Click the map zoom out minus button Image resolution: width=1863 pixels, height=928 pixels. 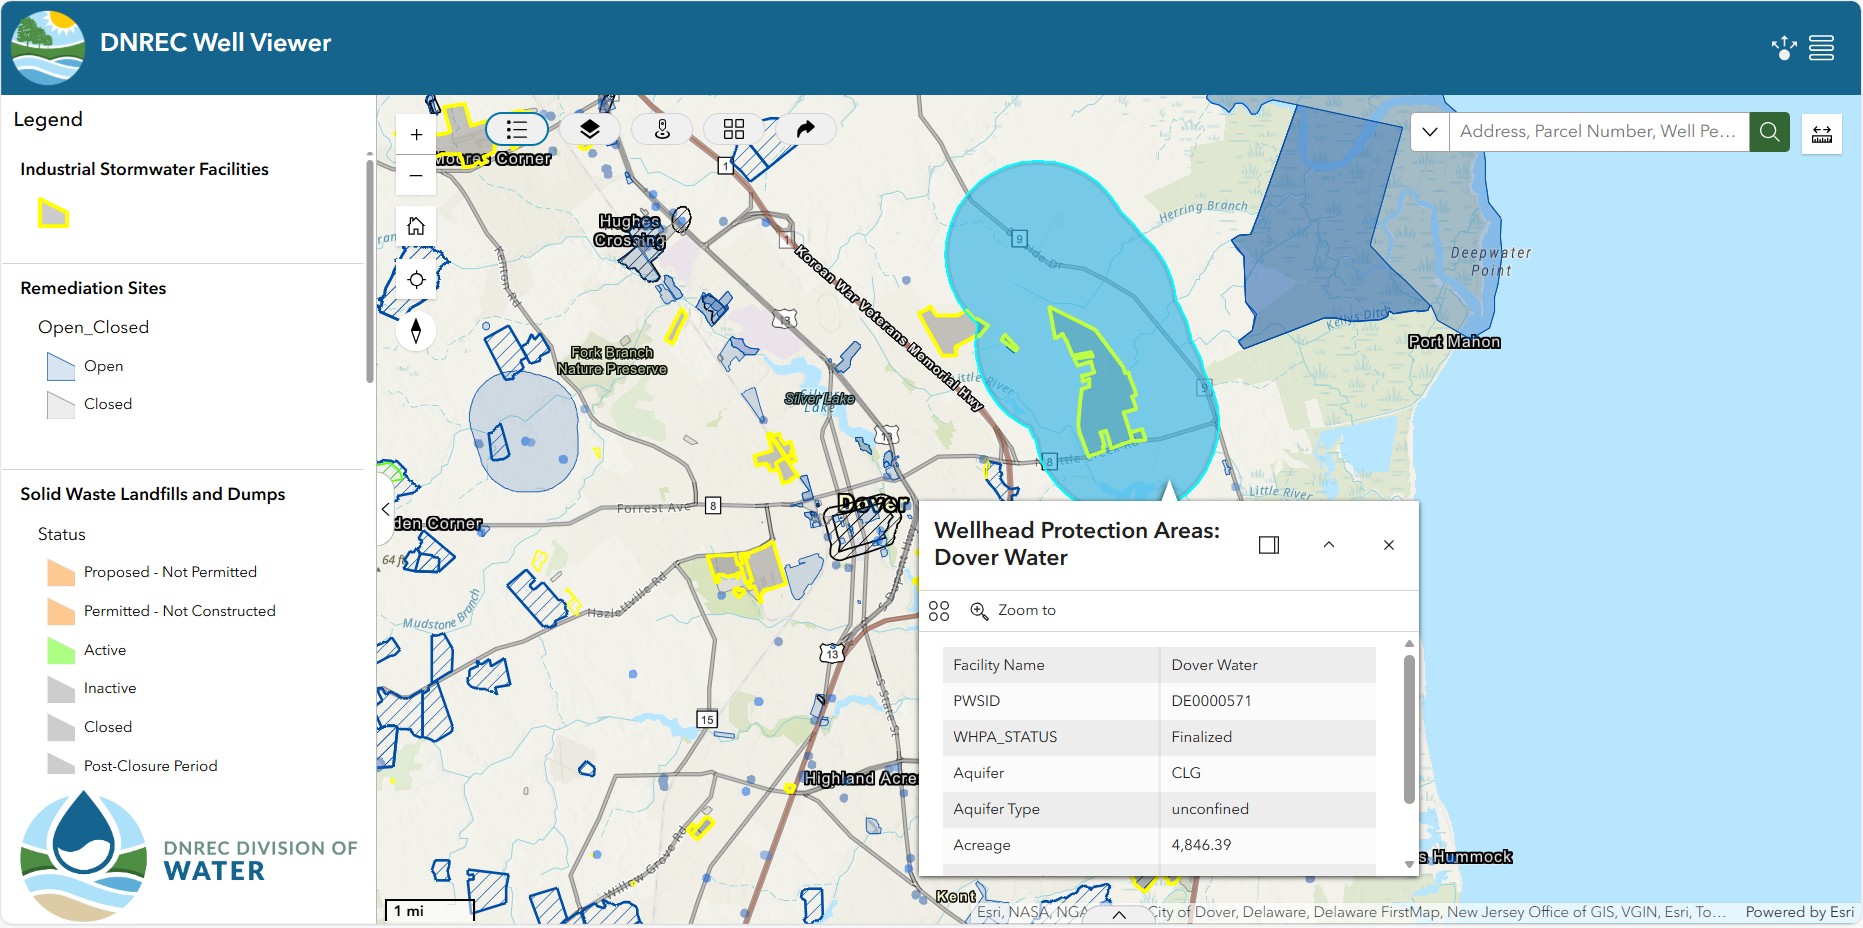coord(416,176)
